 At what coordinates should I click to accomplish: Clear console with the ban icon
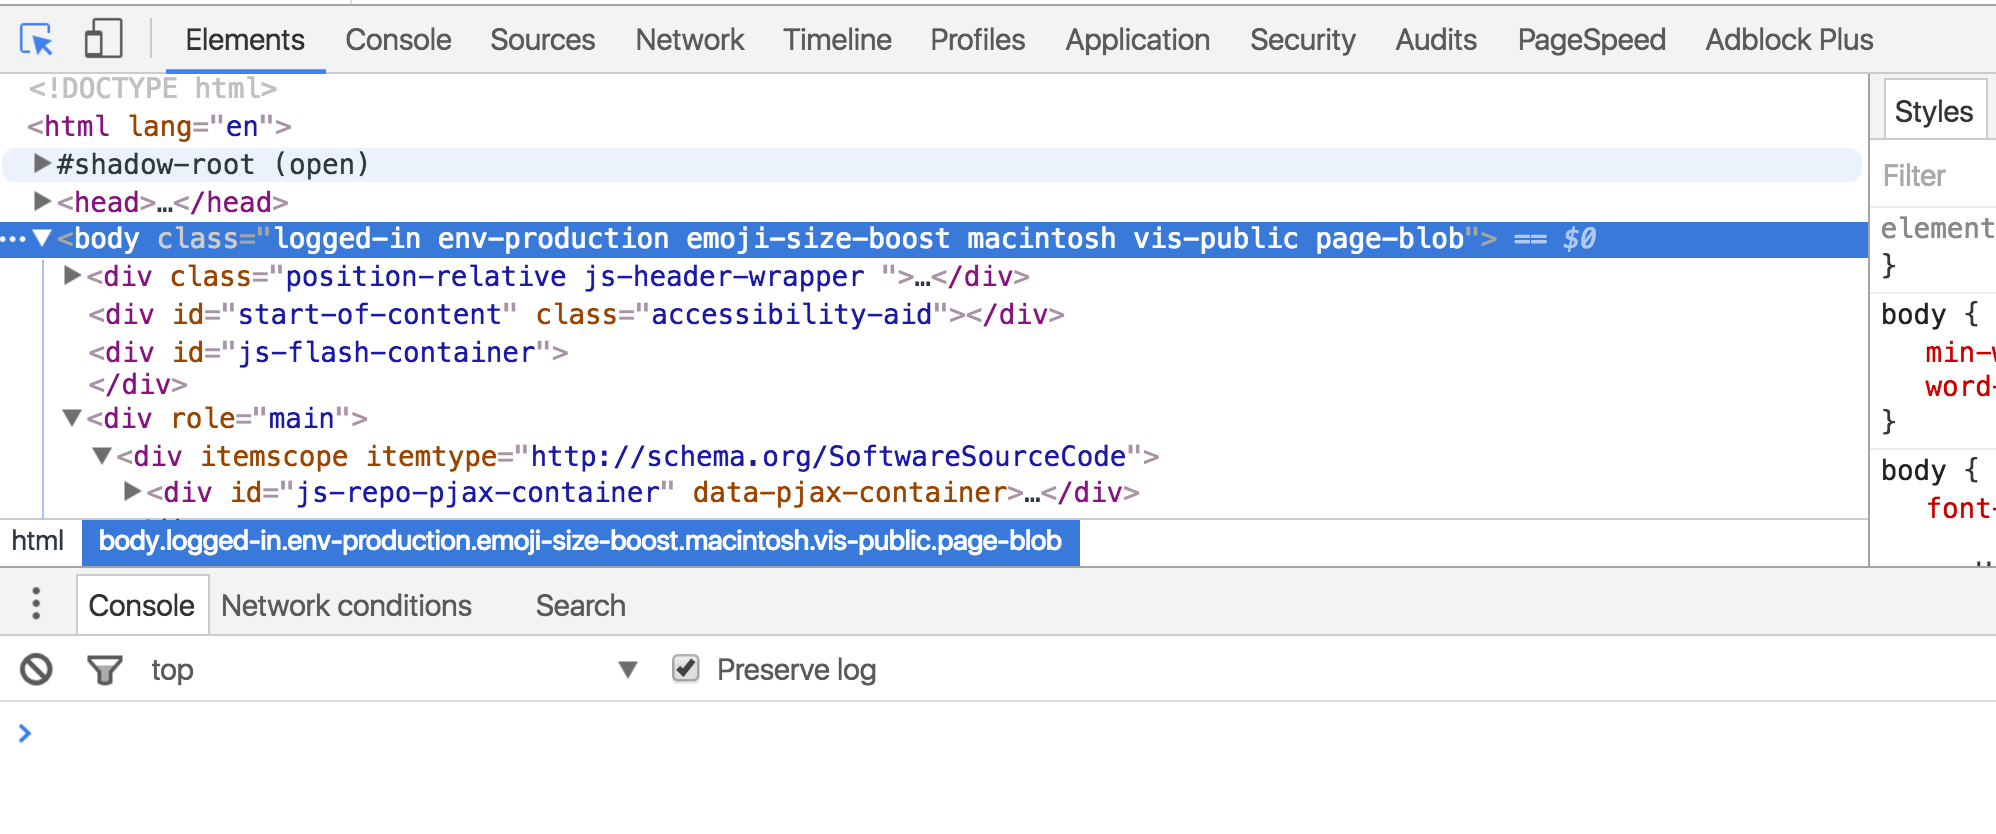(36, 669)
